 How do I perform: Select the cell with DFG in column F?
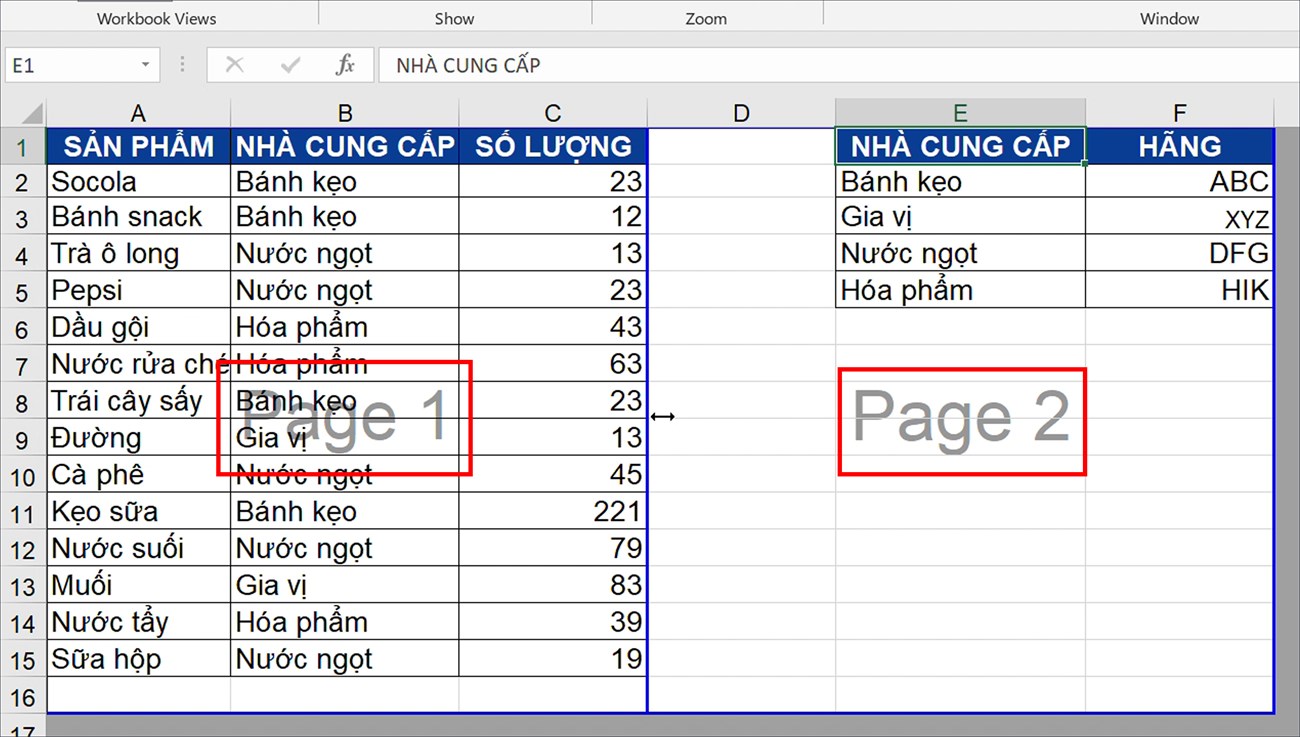(1180, 254)
